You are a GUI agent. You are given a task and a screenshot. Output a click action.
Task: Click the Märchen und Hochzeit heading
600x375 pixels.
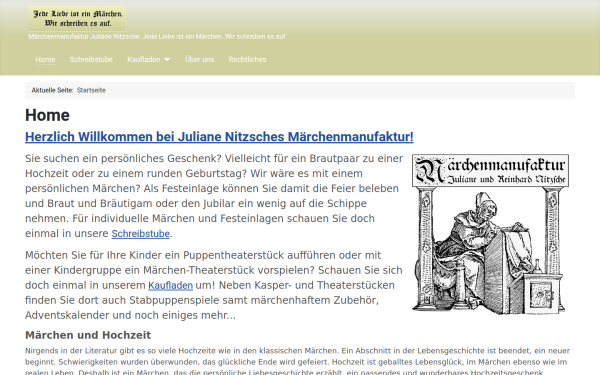[x=88, y=335]
